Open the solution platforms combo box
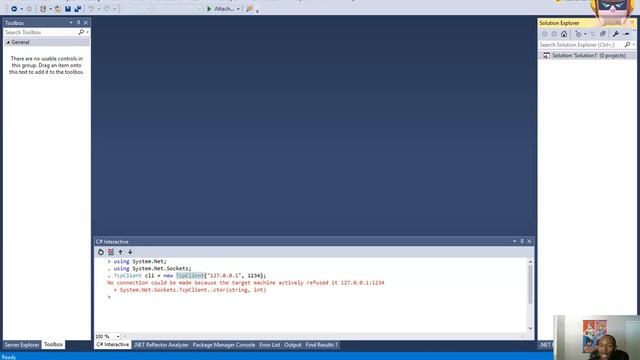The width and height of the screenshot is (640, 360). coord(178,9)
